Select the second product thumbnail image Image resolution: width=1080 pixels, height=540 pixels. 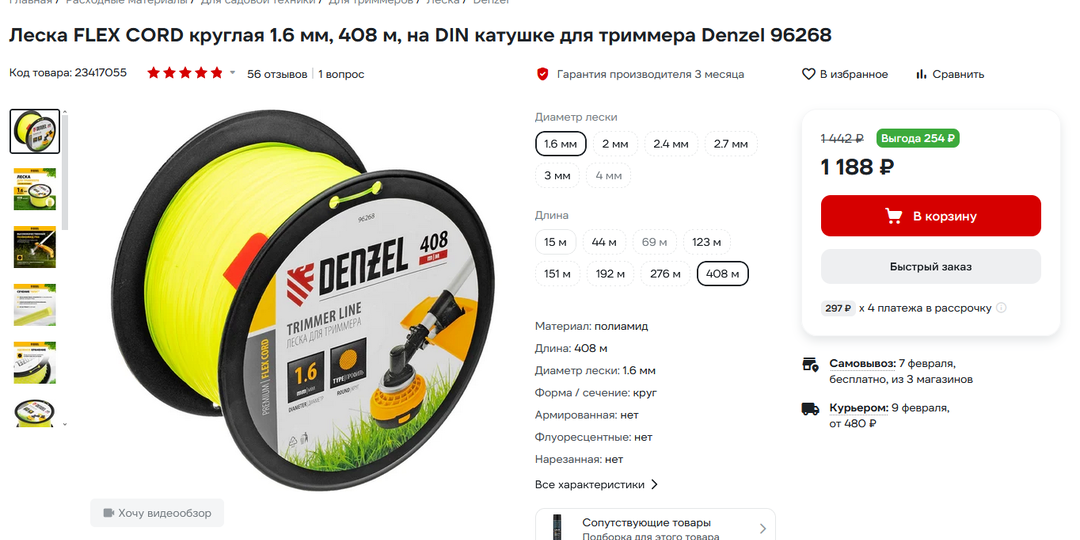pos(34,189)
